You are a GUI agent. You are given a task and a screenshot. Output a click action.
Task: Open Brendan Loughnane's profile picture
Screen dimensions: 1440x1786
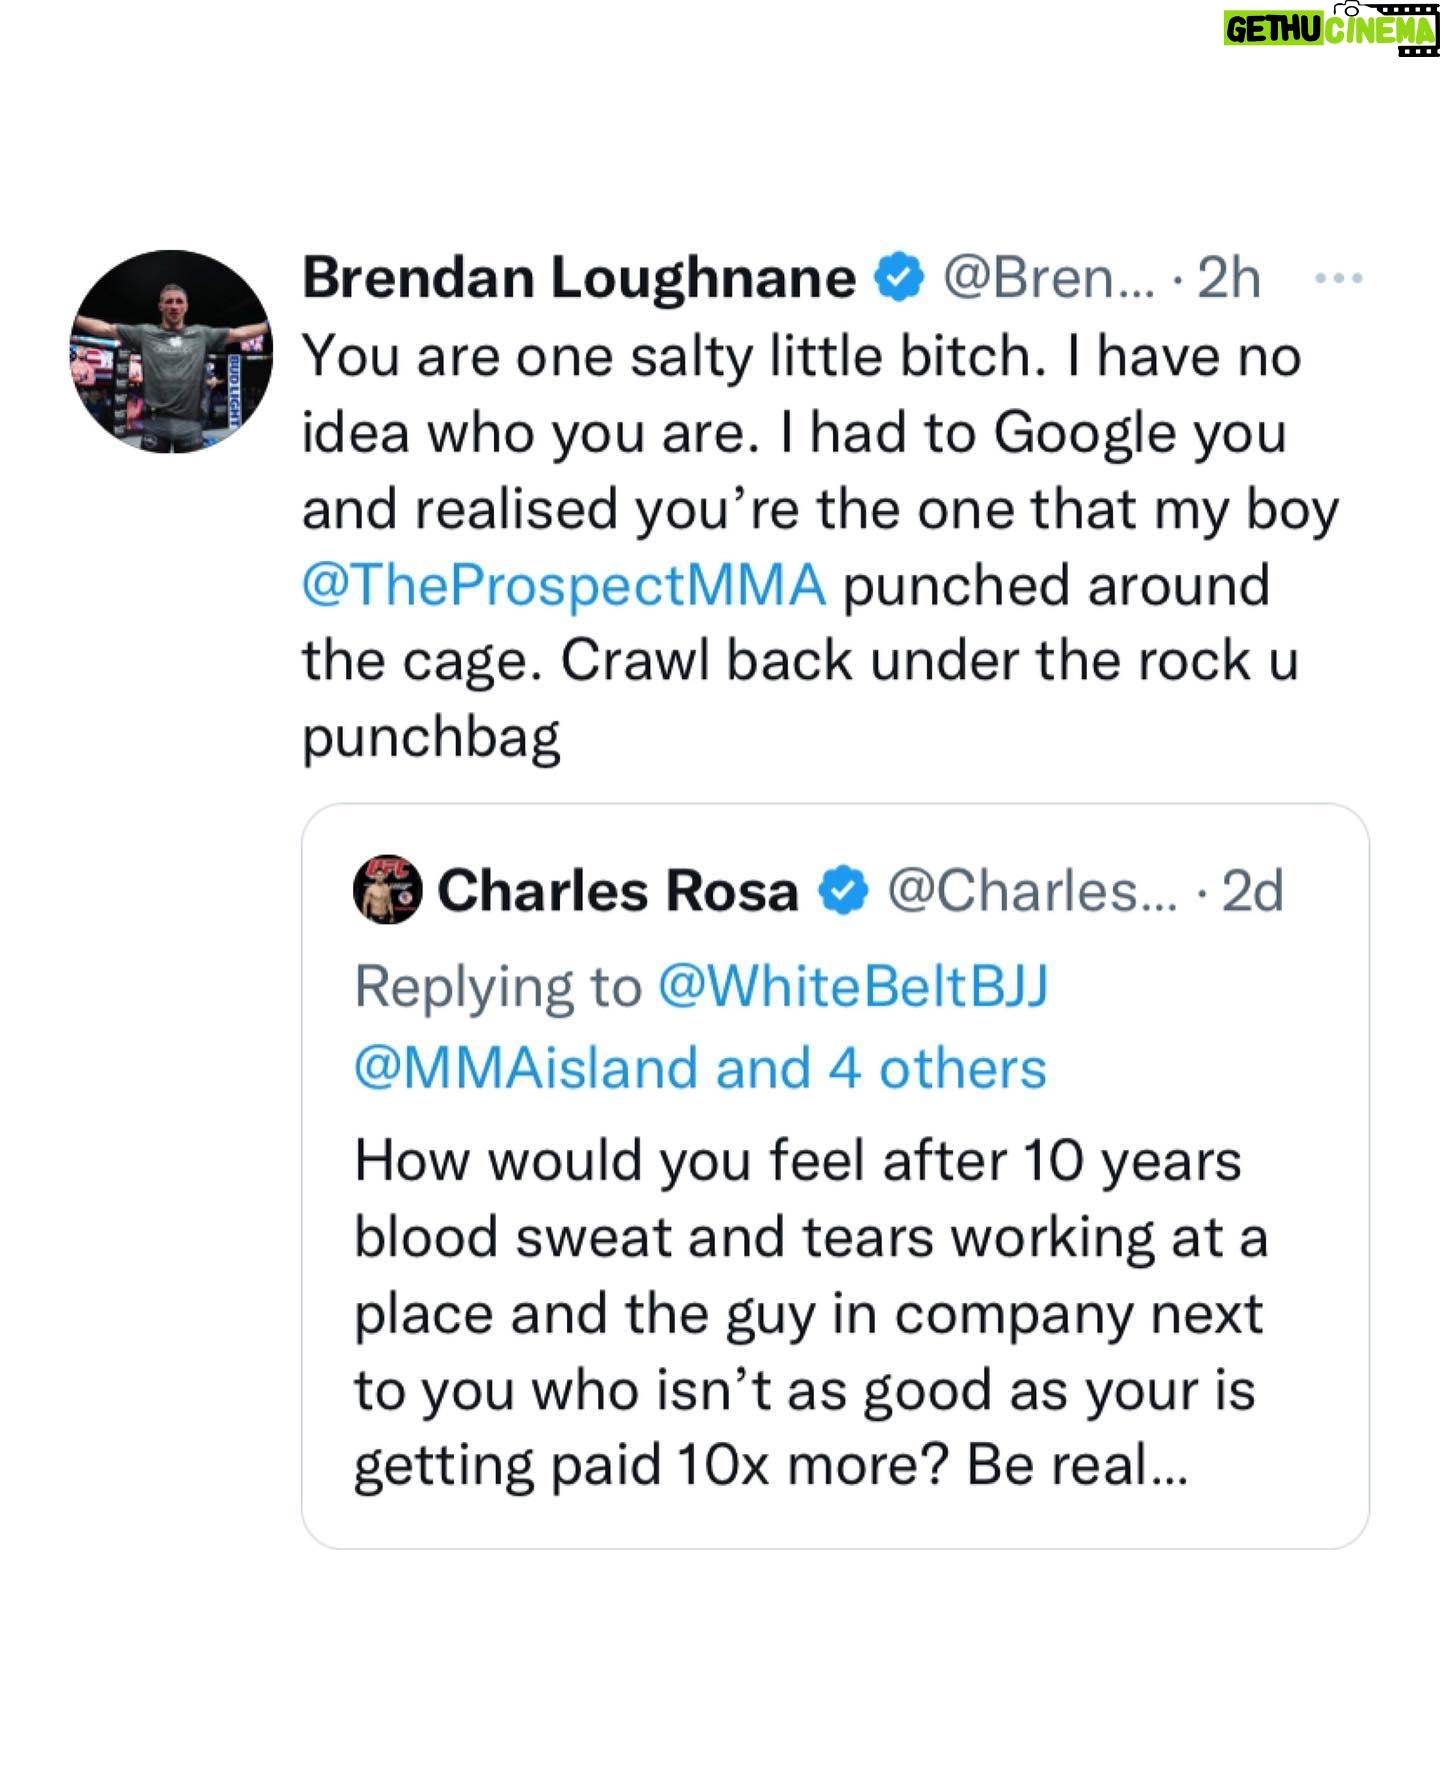point(171,351)
